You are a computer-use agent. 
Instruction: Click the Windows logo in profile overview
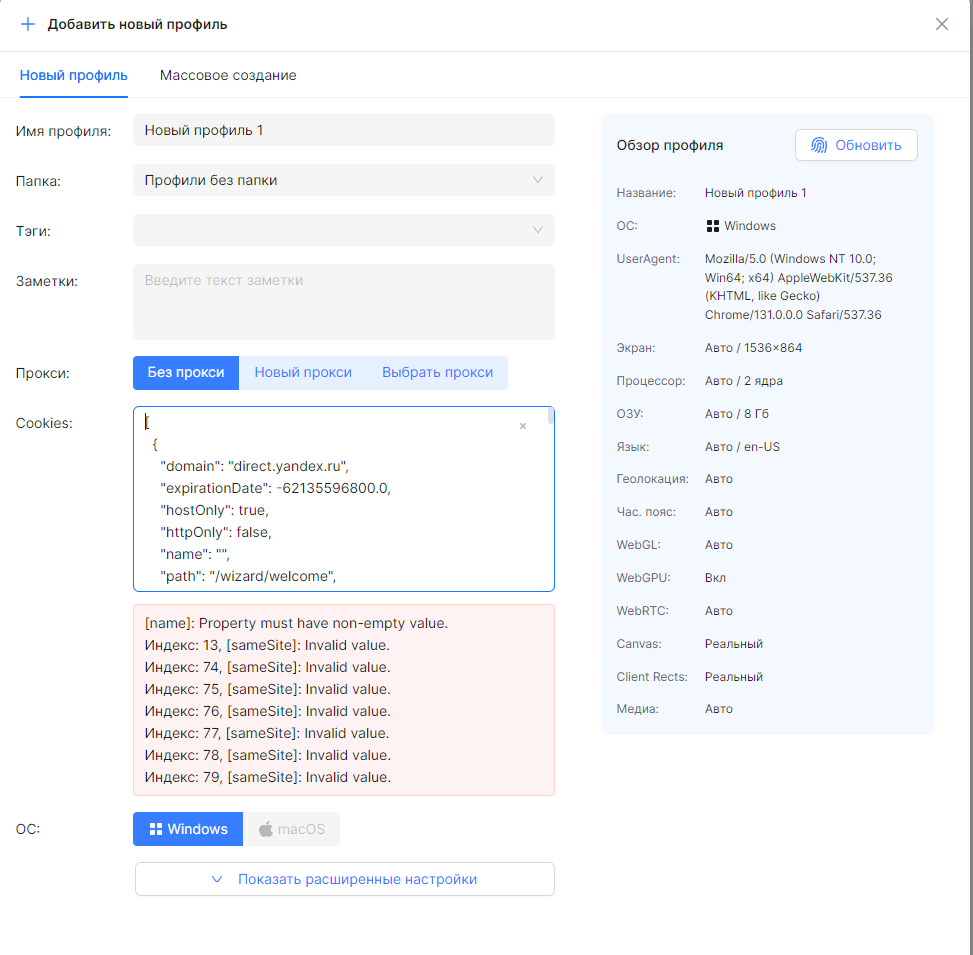(713, 226)
